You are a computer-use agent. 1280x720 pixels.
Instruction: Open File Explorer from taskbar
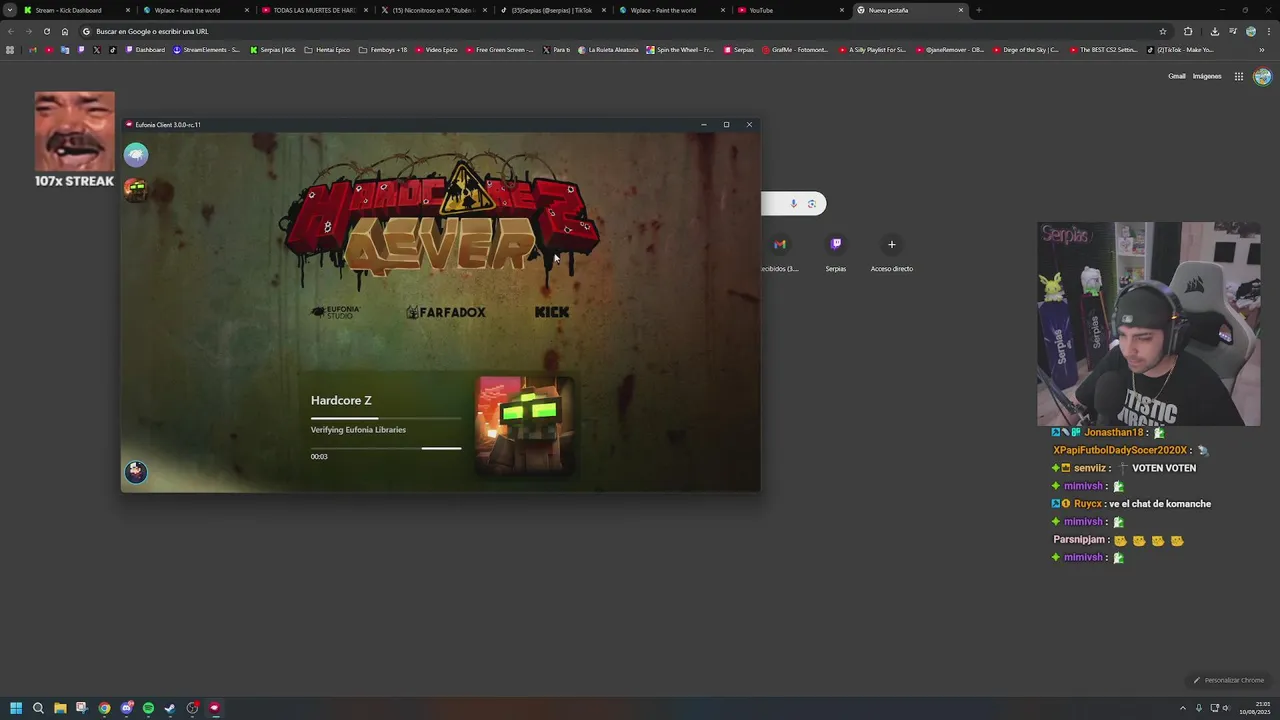(x=60, y=708)
